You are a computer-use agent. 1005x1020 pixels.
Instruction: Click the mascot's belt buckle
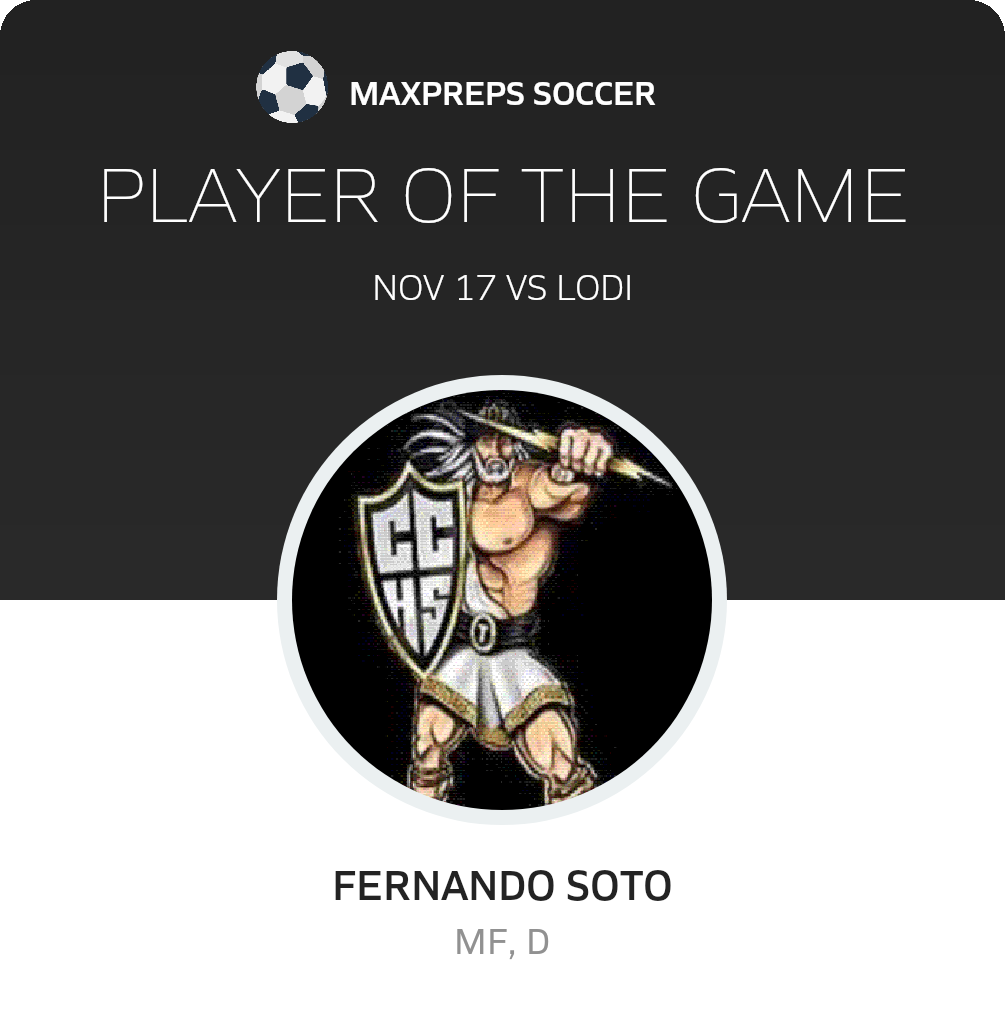coord(481,634)
